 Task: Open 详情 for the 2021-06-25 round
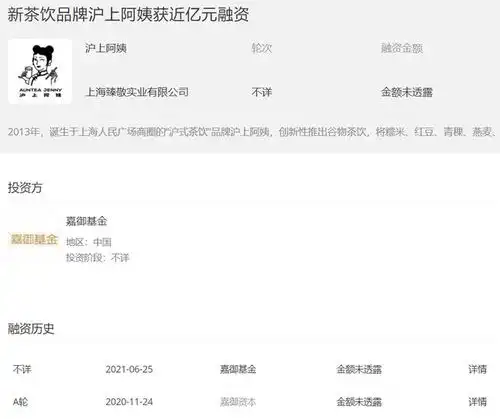(x=477, y=369)
